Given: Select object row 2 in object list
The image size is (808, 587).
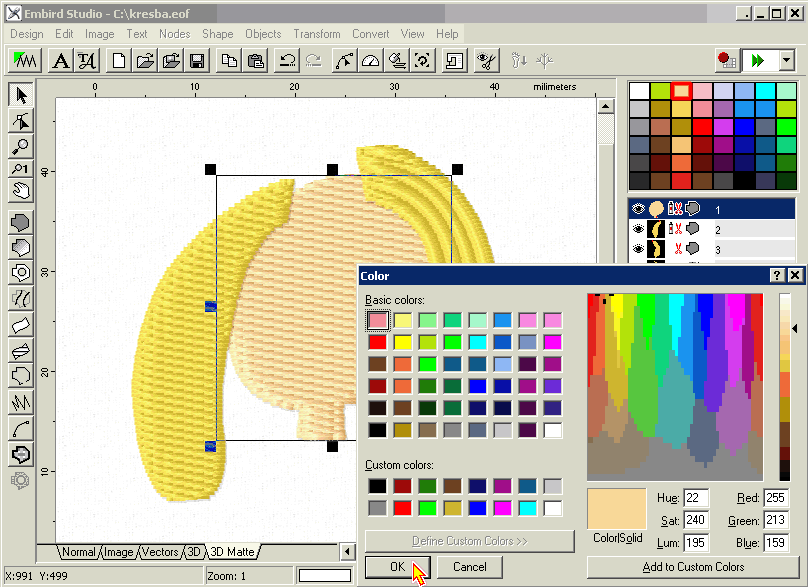Looking at the screenshot, I should click(712, 229).
